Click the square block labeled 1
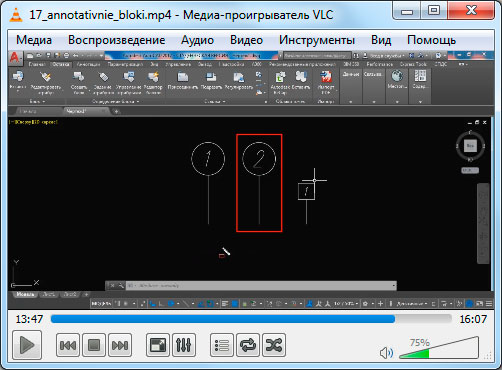Image resolution: width=502 pixels, height=370 pixels. tap(306, 191)
